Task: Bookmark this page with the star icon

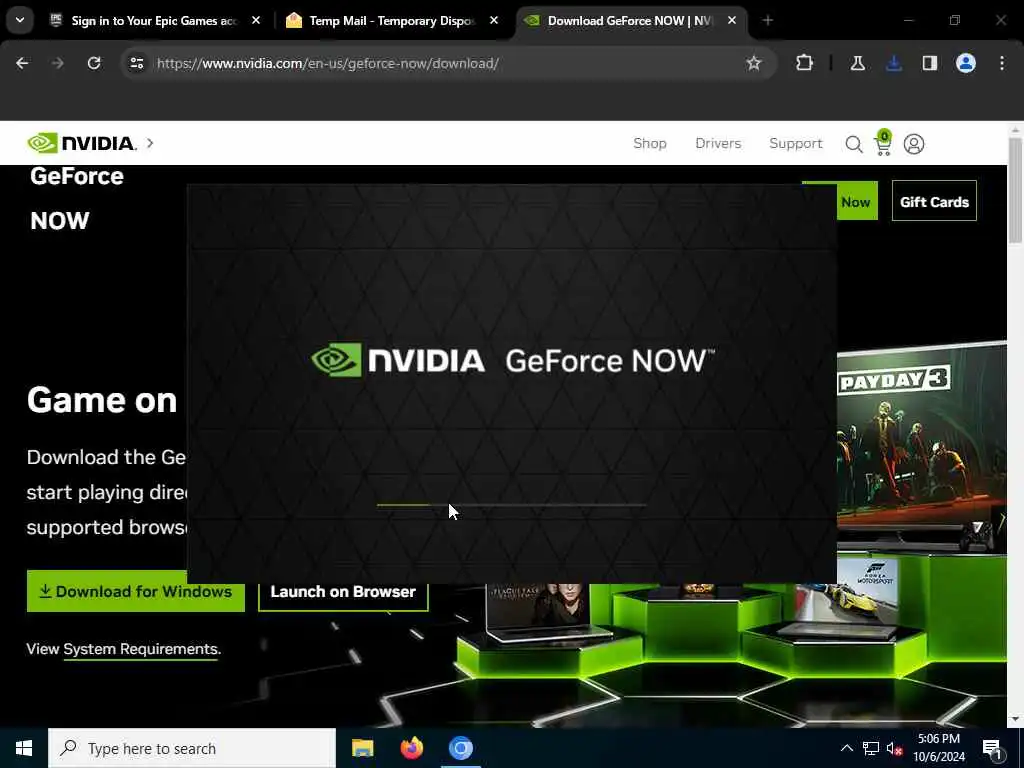Action: [754, 63]
